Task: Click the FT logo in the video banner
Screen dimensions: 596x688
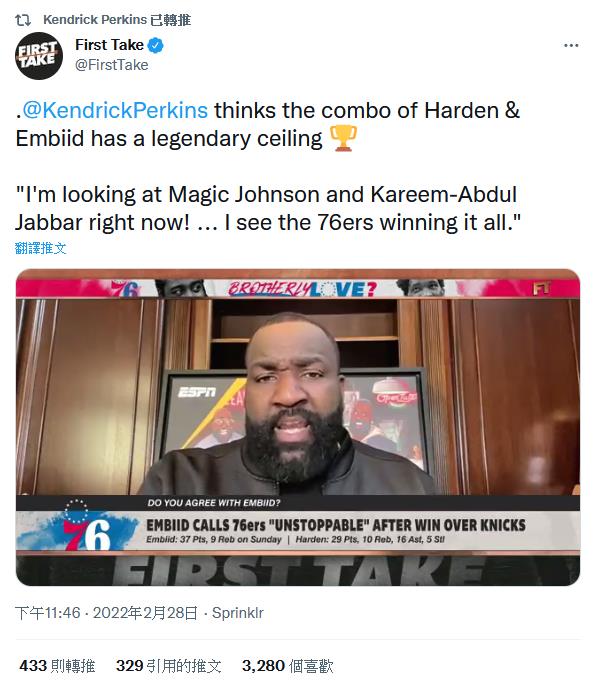Action: [541, 289]
